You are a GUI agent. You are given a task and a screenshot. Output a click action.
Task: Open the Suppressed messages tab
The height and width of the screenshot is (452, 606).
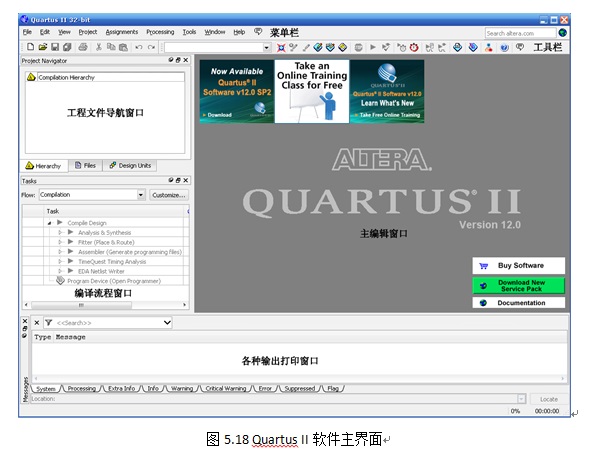tap(300, 388)
